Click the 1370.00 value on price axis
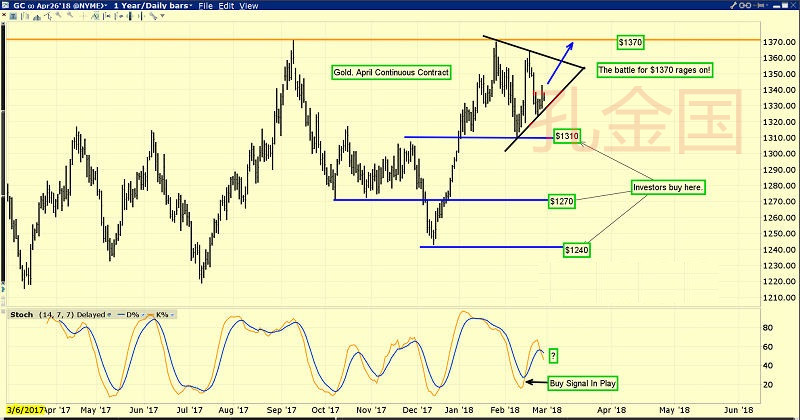The height and width of the screenshot is (420, 800). pos(779,42)
